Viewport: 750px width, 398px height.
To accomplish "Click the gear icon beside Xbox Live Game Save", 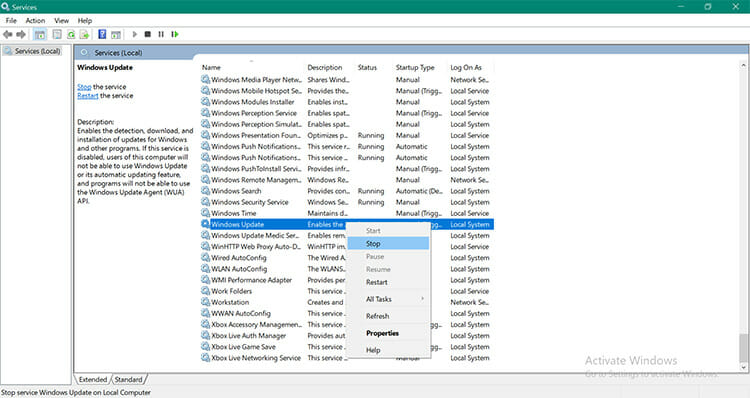I will coord(205,347).
